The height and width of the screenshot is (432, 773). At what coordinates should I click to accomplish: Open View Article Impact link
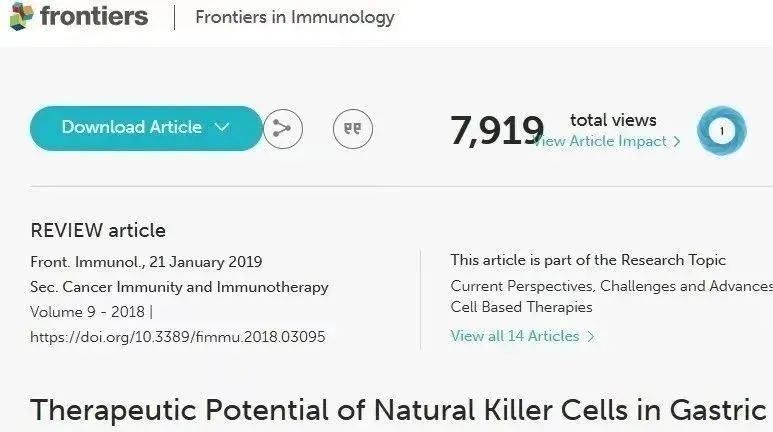[600, 142]
